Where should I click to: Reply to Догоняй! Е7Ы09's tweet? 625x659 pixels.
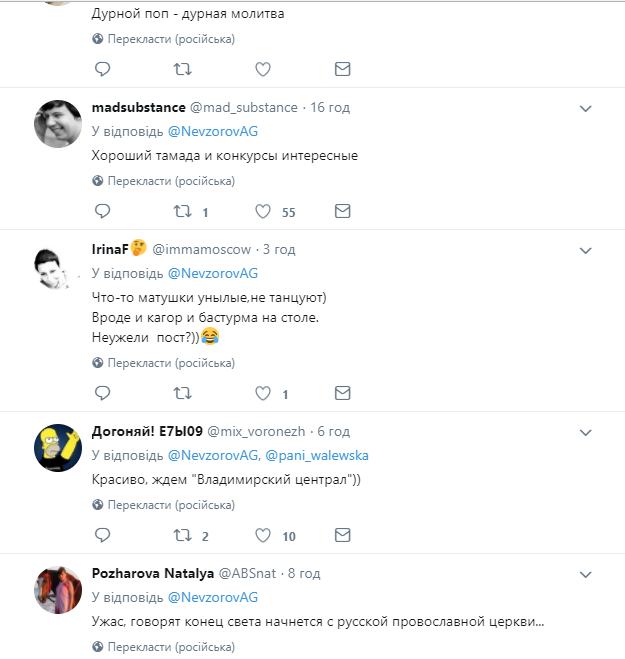click(x=102, y=536)
